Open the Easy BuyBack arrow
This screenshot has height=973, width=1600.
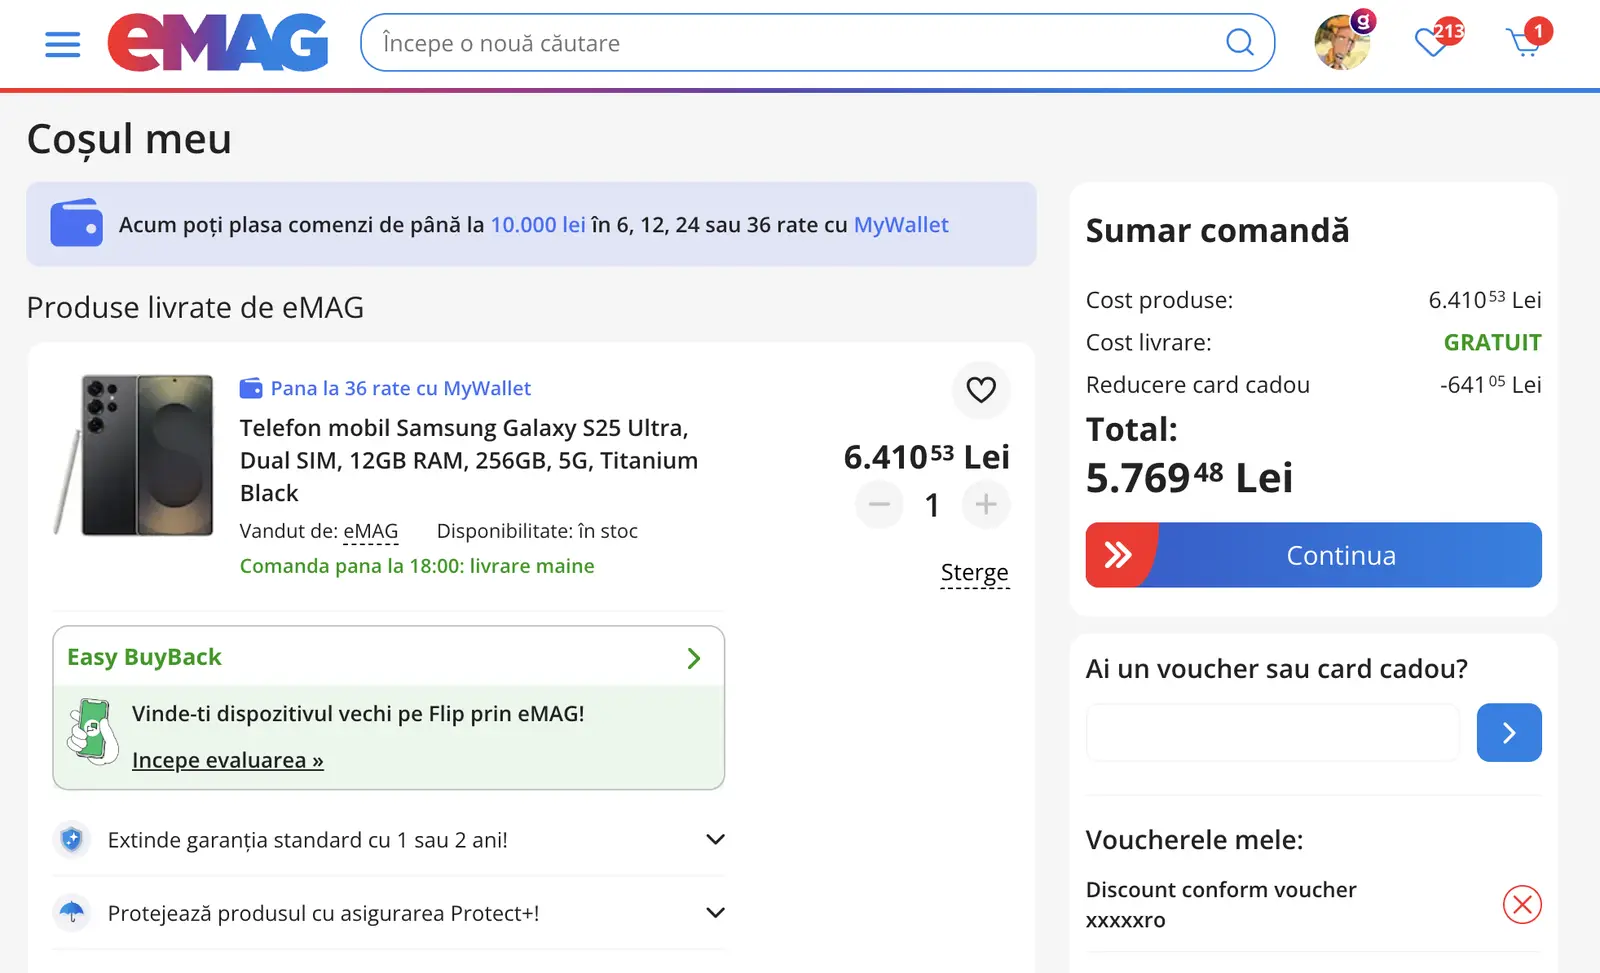point(694,658)
